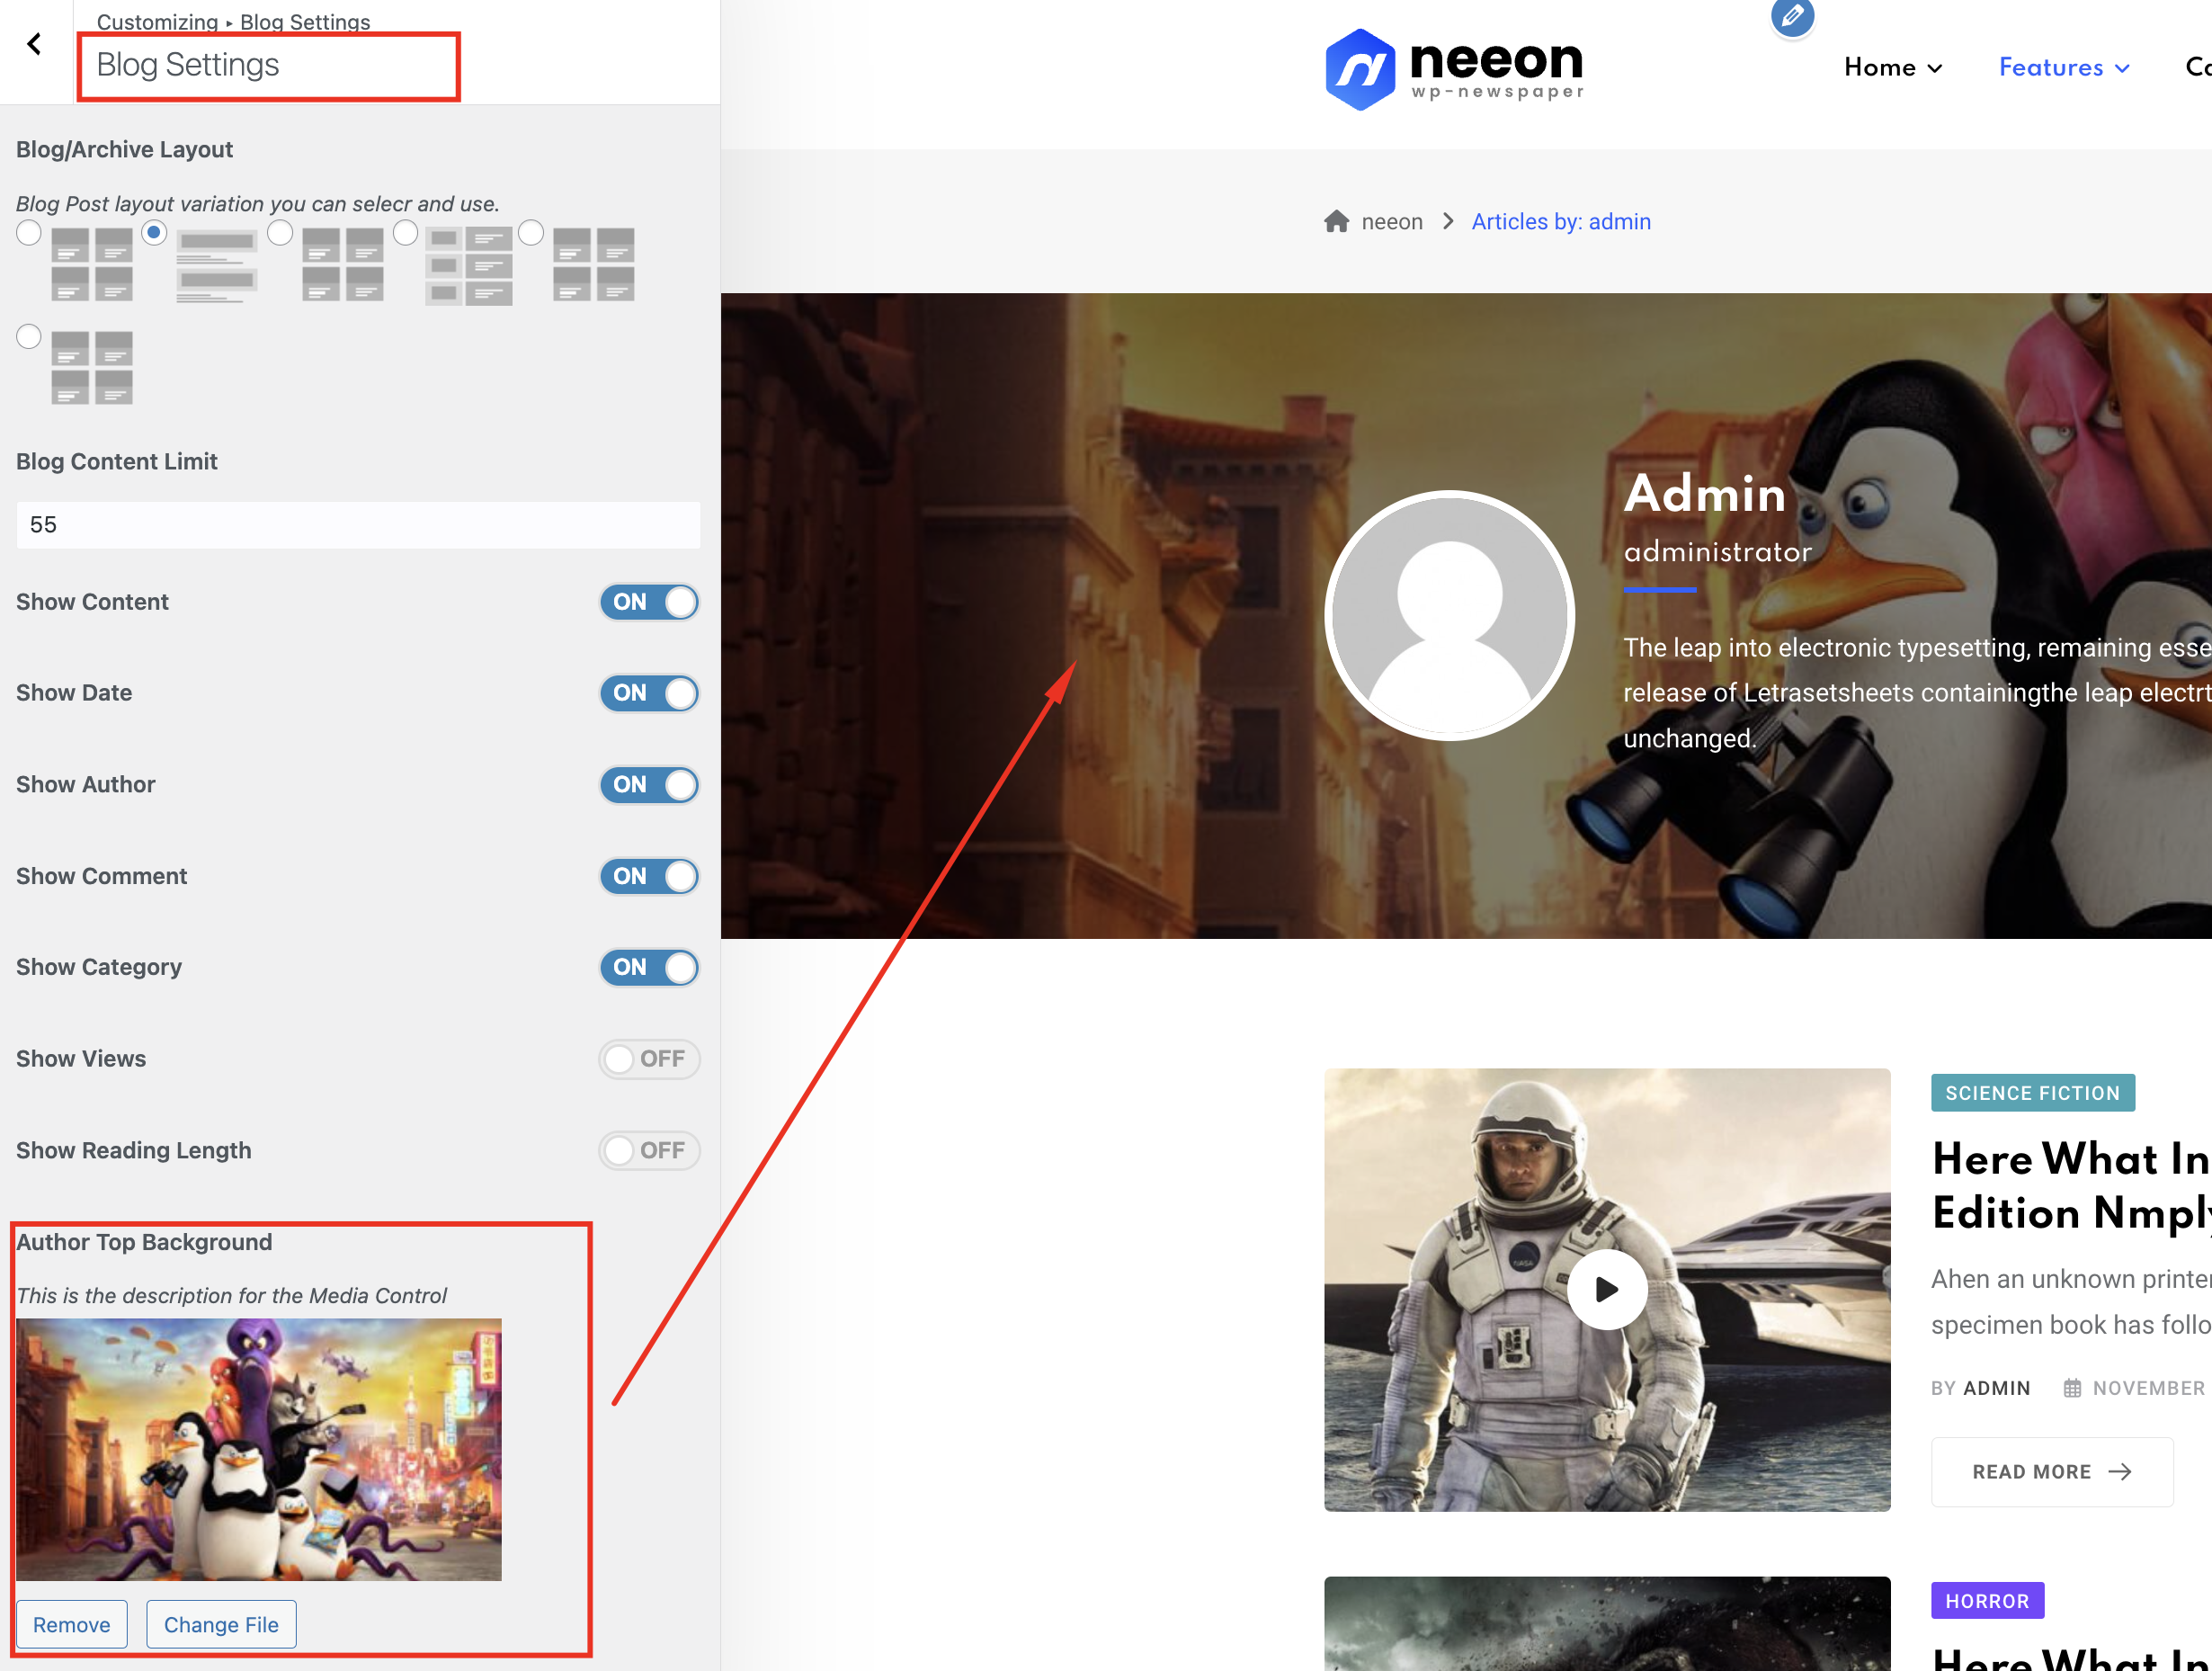Play video on the astronaut post

tap(1607, 1289)
